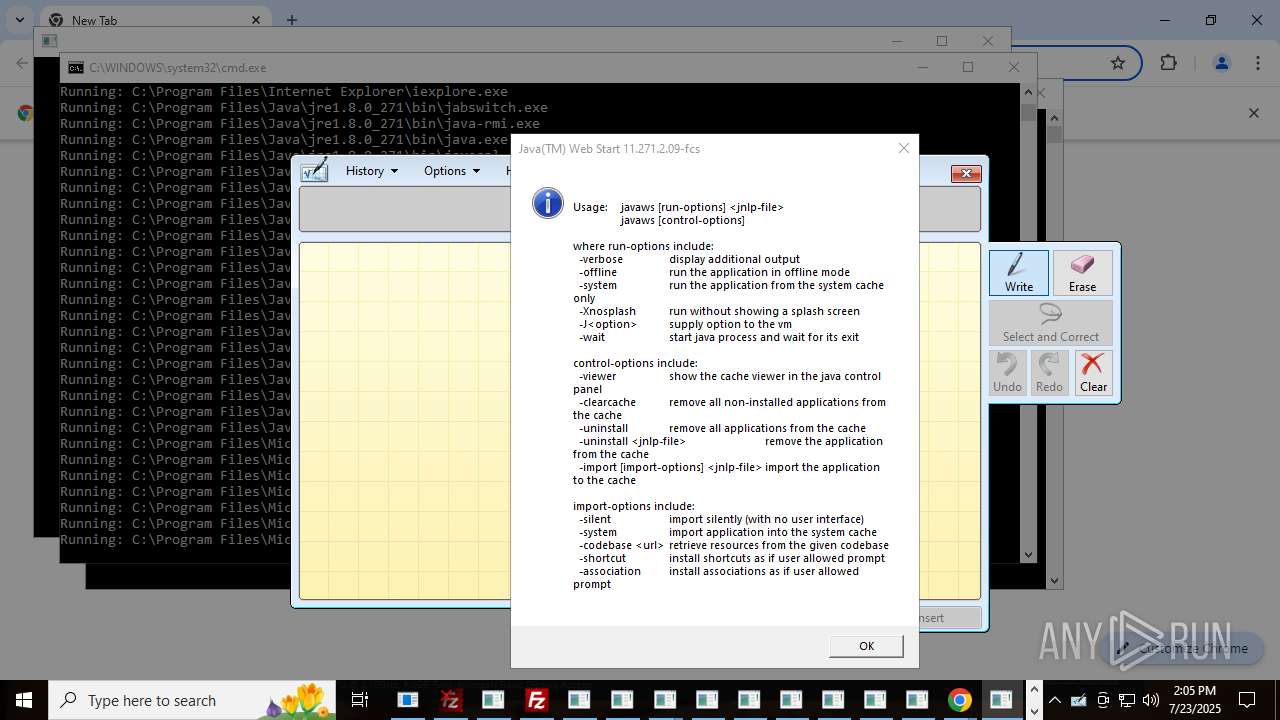Click OK in the Java dialog

pyautogui.click(x=866, y=646)
